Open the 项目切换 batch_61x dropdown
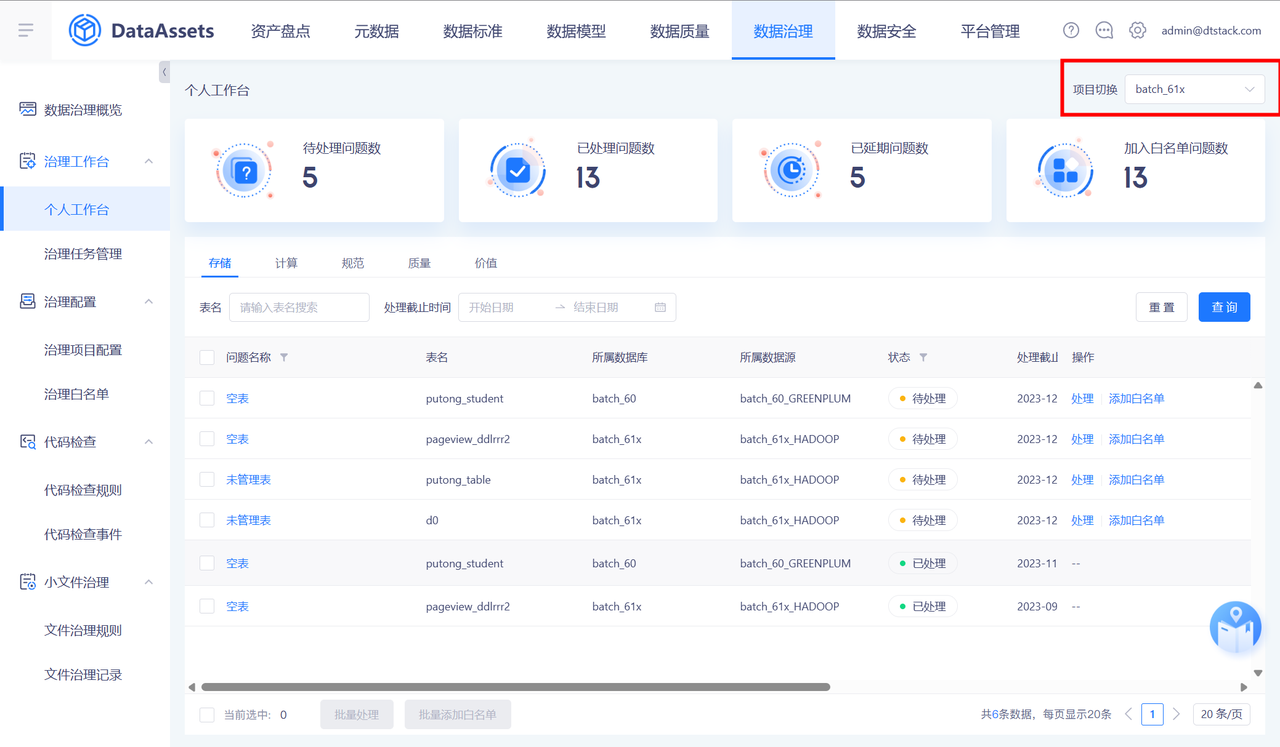1280x747 pixels. 1194,89
